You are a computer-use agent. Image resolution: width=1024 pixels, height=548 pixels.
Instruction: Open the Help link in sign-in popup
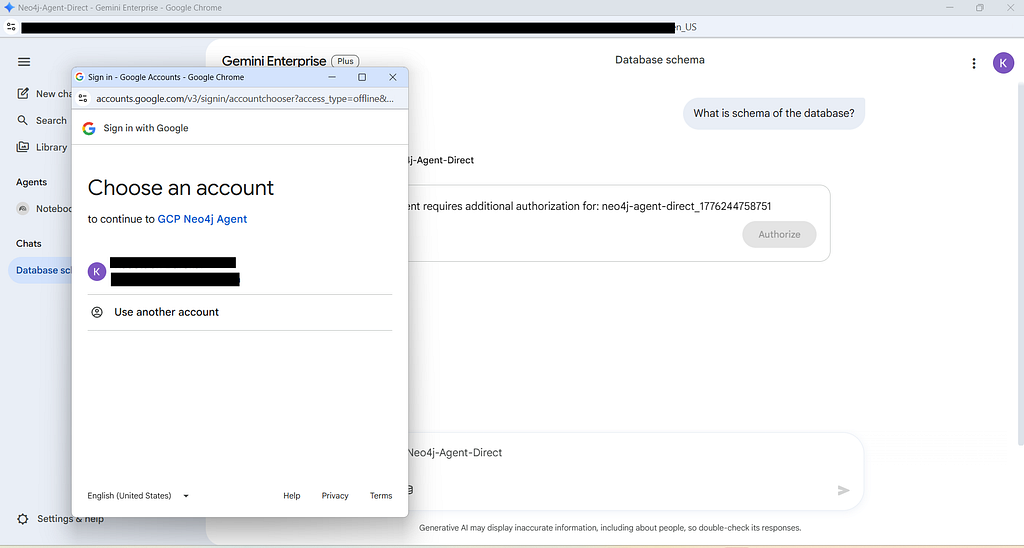pos(291,496)
